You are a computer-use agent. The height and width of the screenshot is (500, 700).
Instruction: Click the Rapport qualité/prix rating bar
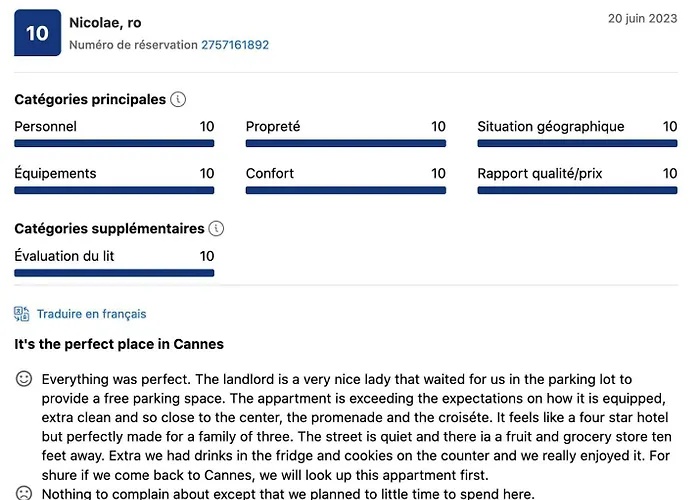577,191
